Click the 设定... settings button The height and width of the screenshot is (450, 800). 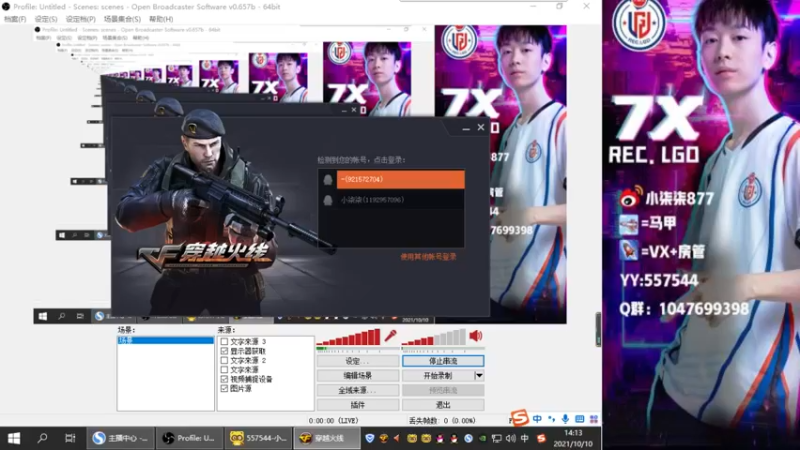(358, 361)
